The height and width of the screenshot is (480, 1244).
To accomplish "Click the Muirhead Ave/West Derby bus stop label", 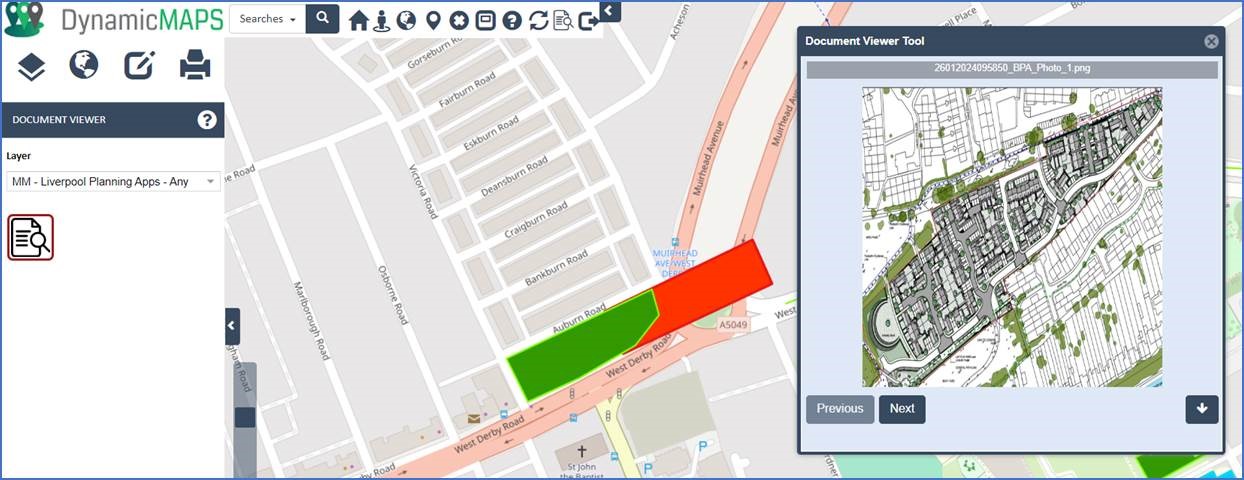I will 675,264.
